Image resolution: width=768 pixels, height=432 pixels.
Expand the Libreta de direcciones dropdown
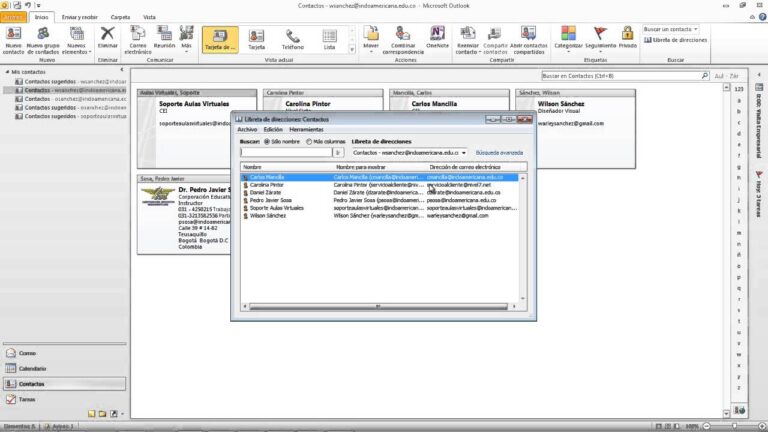coord(464,152)
